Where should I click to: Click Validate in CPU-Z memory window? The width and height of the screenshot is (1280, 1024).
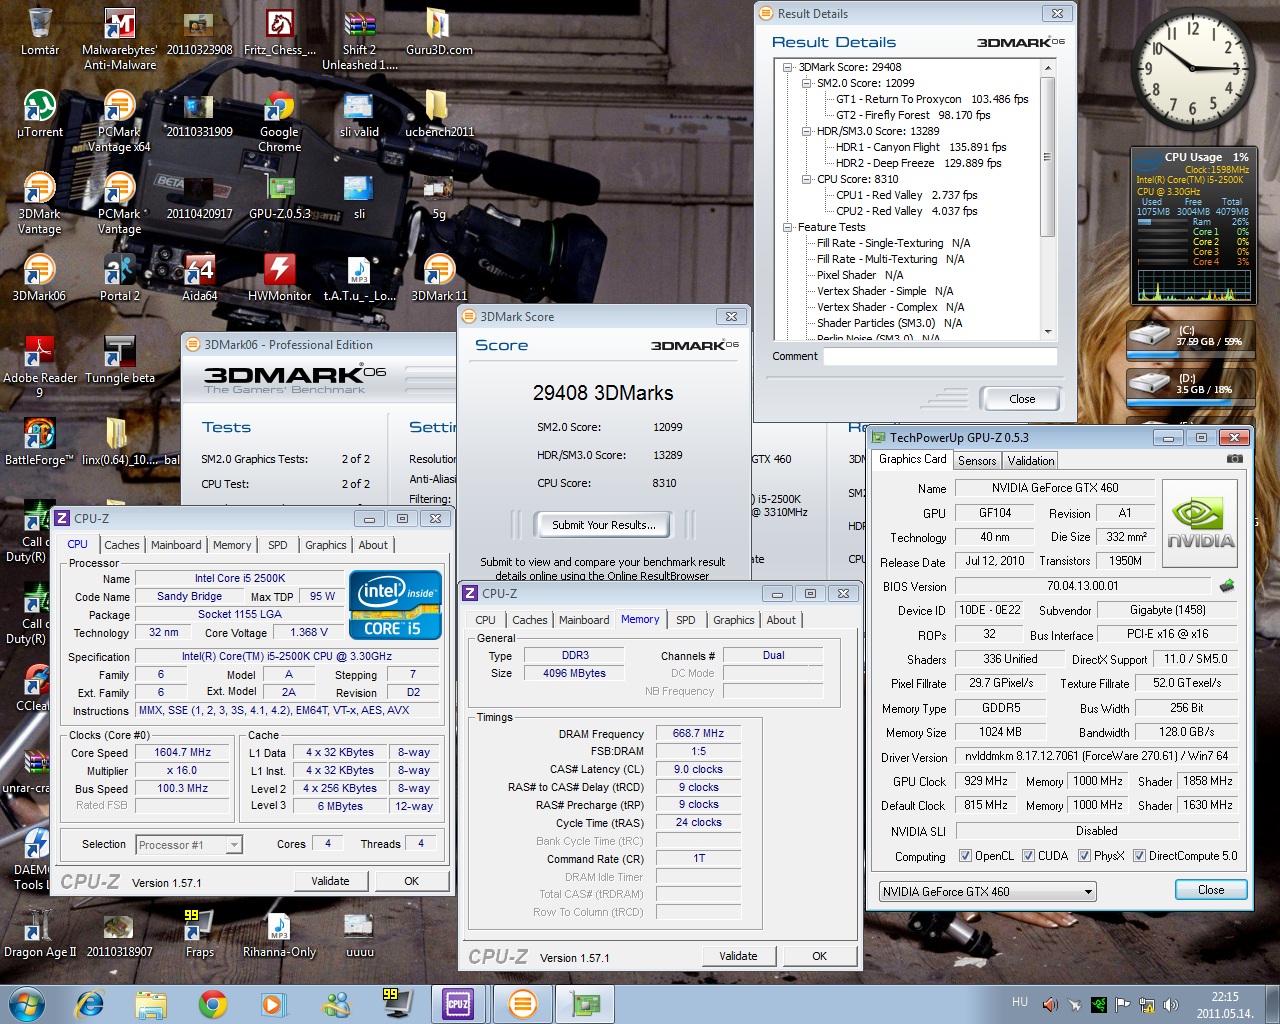738,956
